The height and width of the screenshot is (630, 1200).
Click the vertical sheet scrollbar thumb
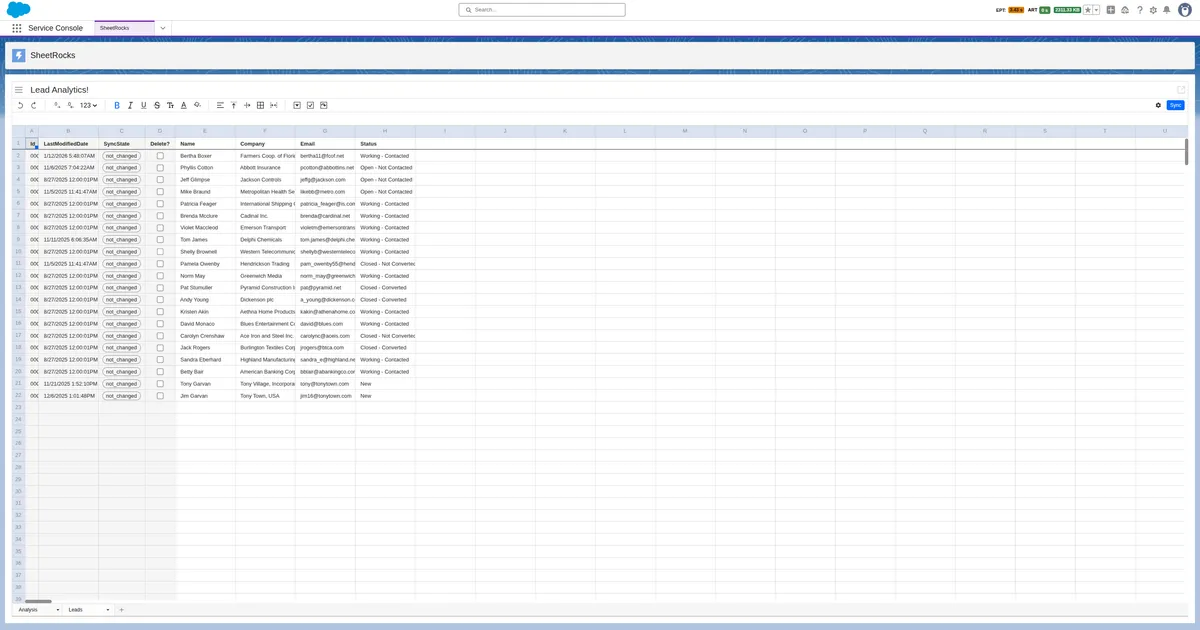(x=1187, y=151)
